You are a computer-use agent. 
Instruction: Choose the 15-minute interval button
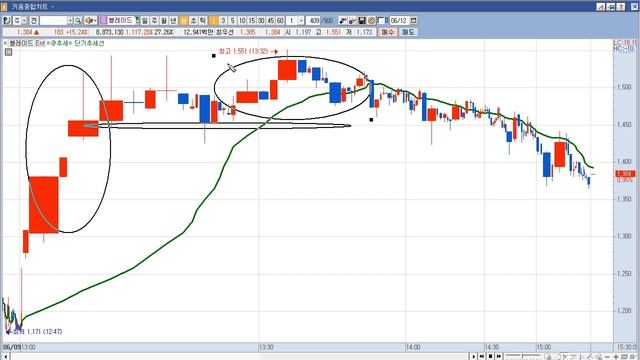coord(251,20)
